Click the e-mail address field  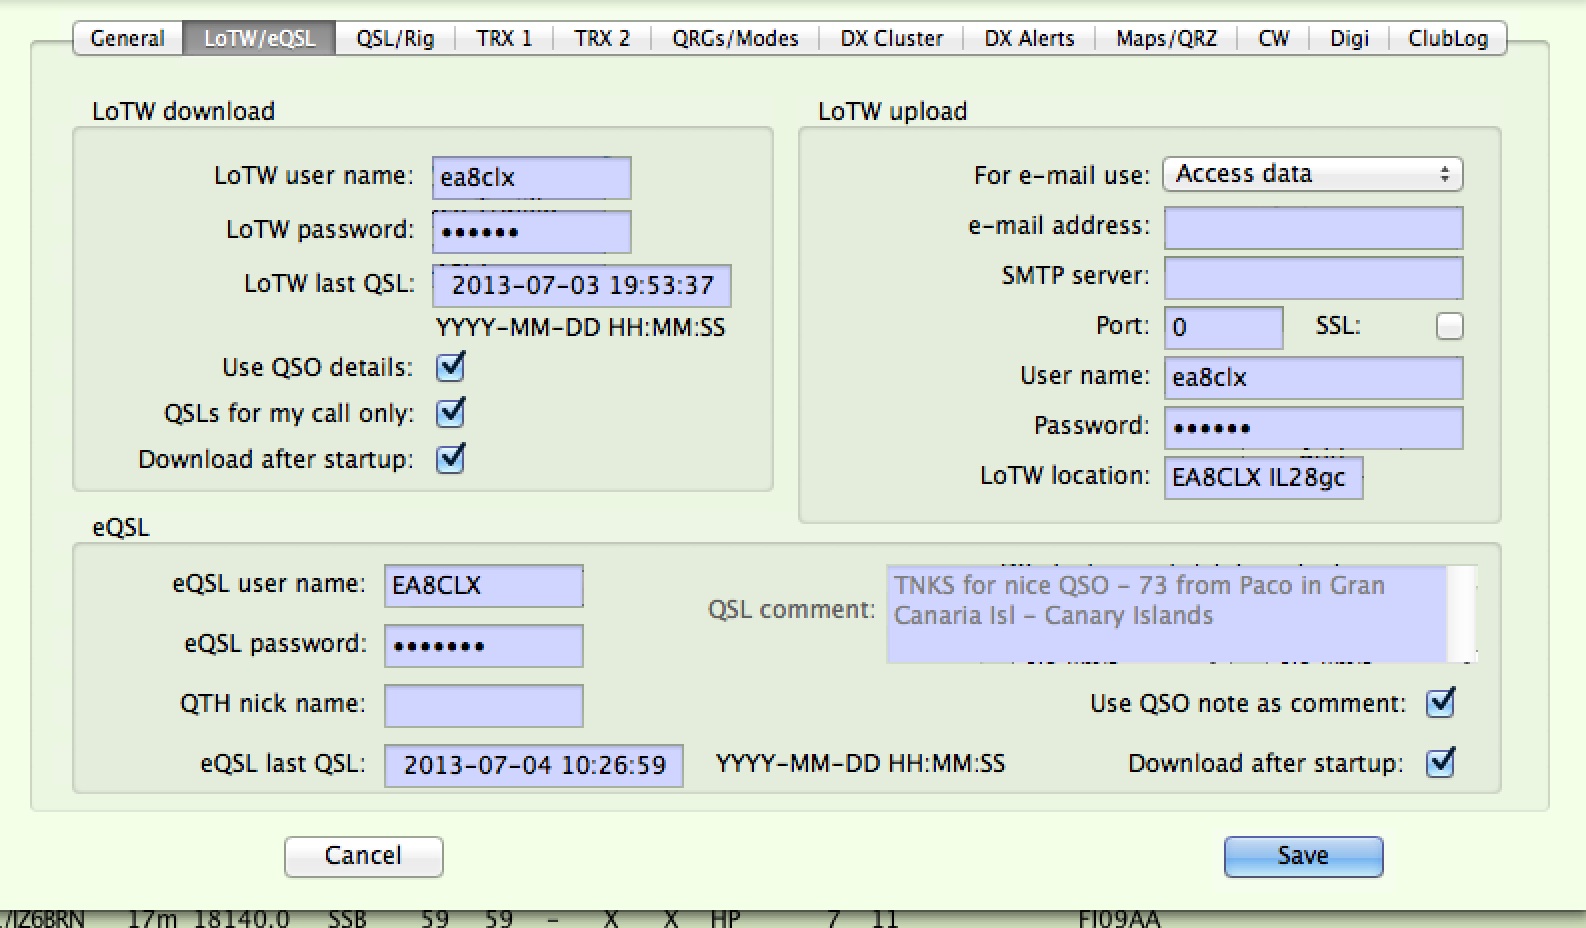(1313, 228)
